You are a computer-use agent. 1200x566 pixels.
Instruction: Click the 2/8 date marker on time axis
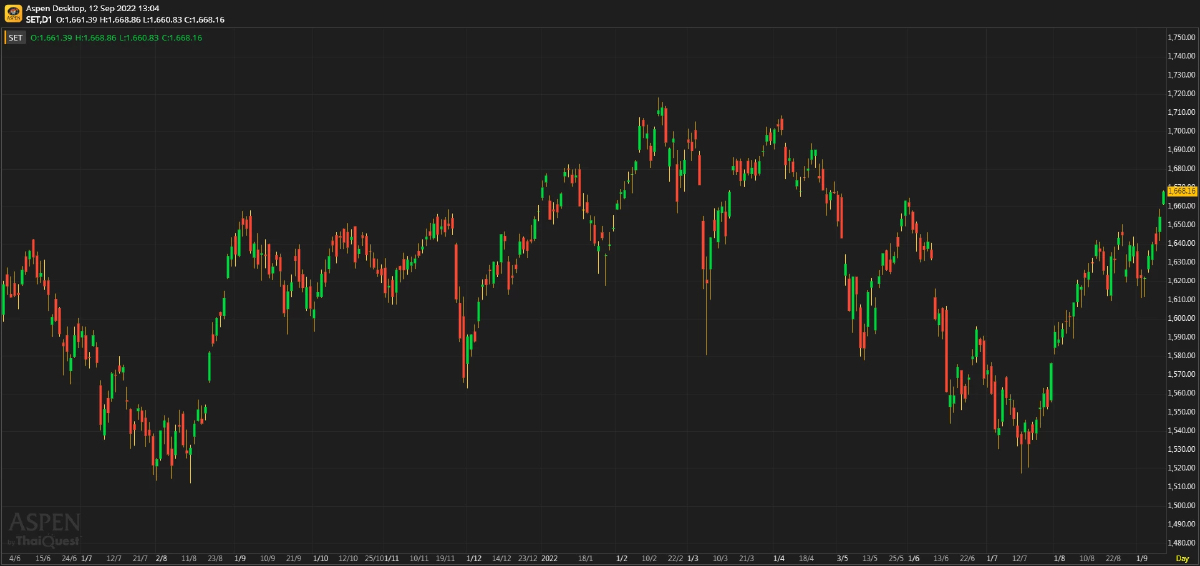[x=162, y=558]
